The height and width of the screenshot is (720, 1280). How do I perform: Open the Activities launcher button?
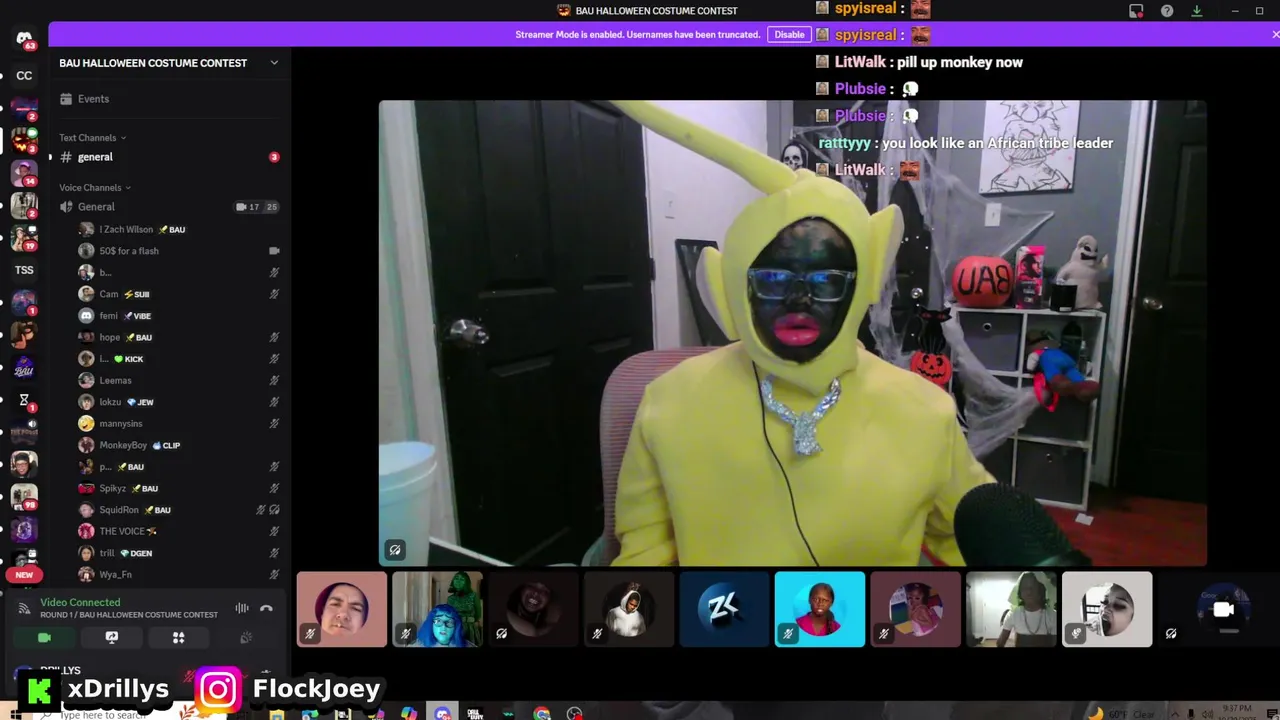(179, 637)
